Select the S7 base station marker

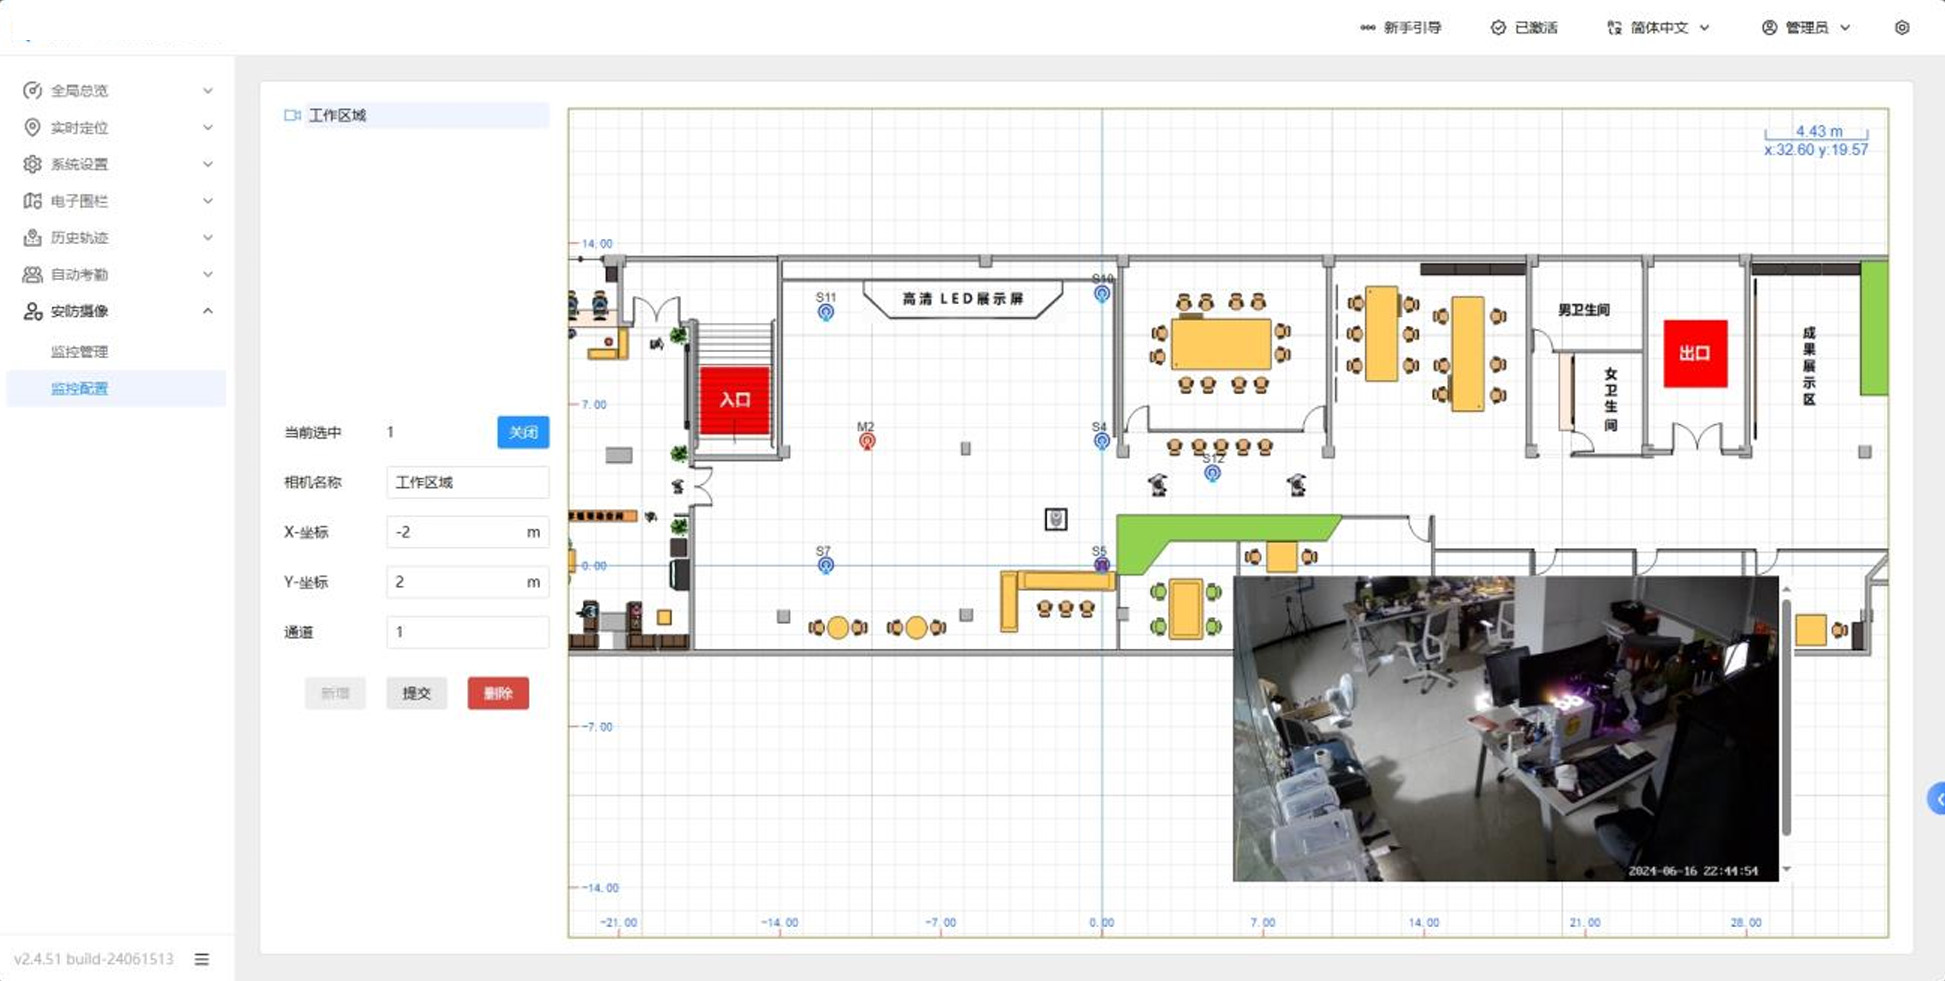tap(825, 565)
